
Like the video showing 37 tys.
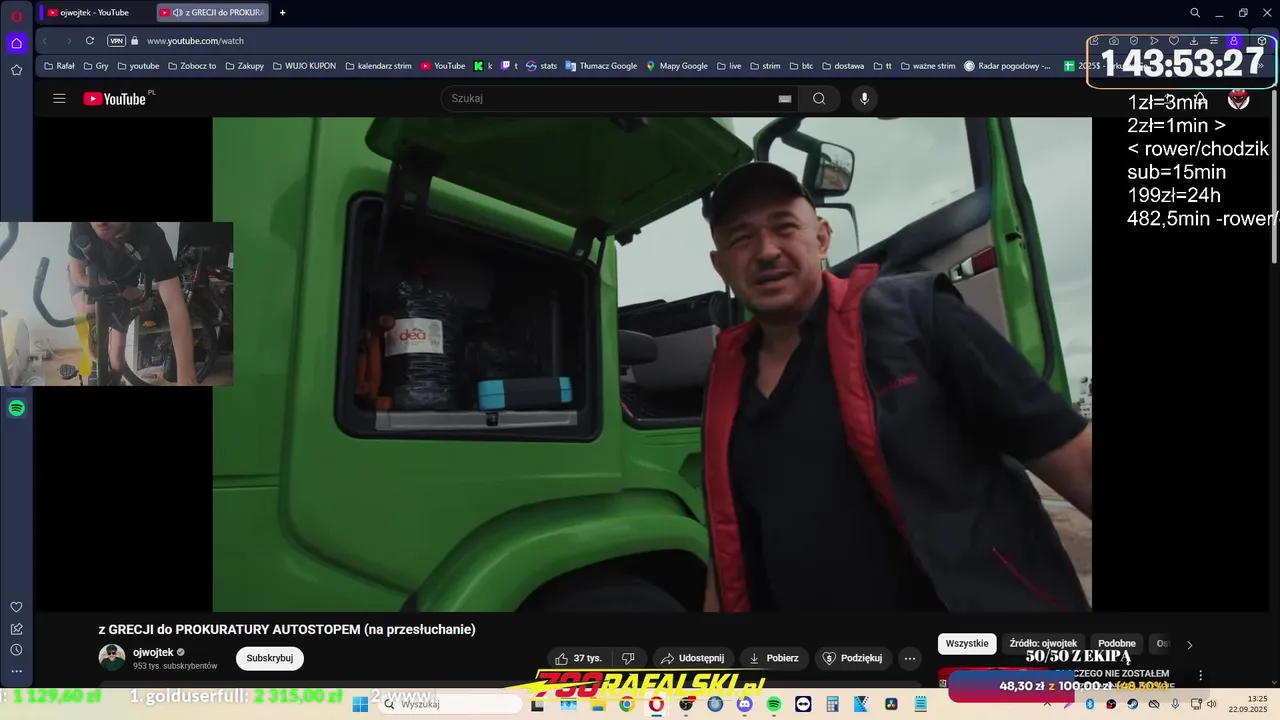pos(581,658)
